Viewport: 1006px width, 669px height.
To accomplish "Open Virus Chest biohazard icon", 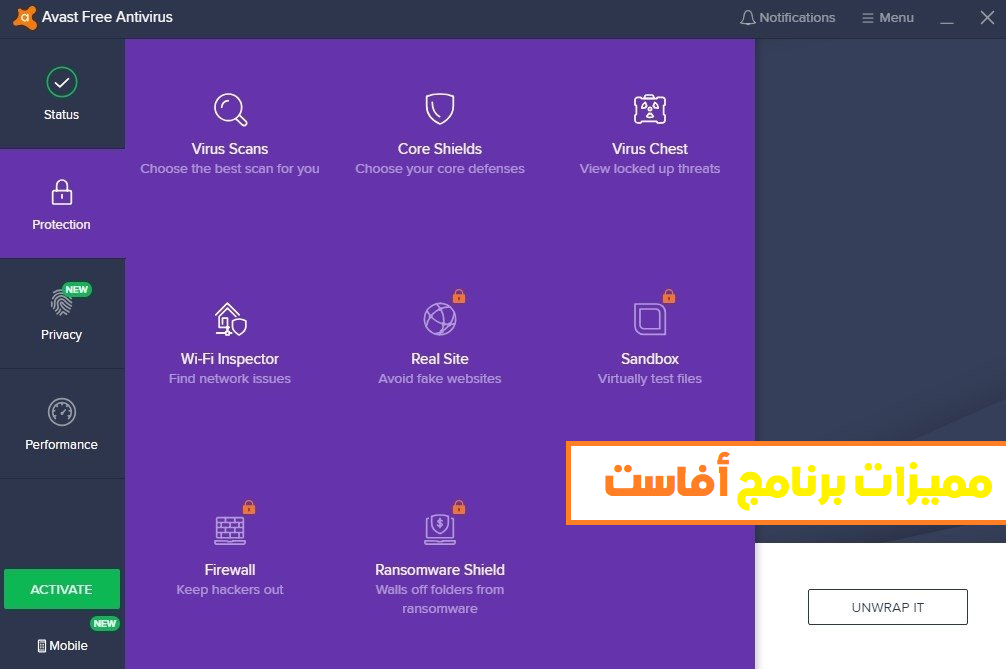I will click(x=650, y=109).
